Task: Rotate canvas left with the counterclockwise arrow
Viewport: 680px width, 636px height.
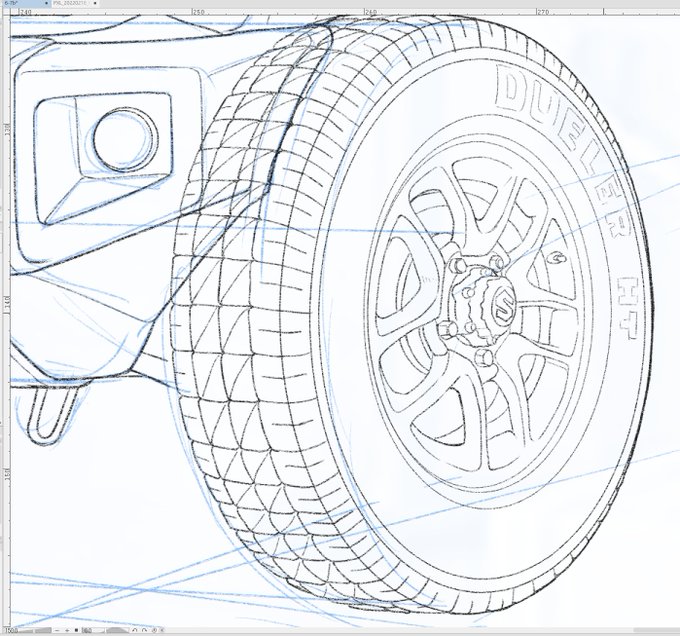Action: click(135, 630)
